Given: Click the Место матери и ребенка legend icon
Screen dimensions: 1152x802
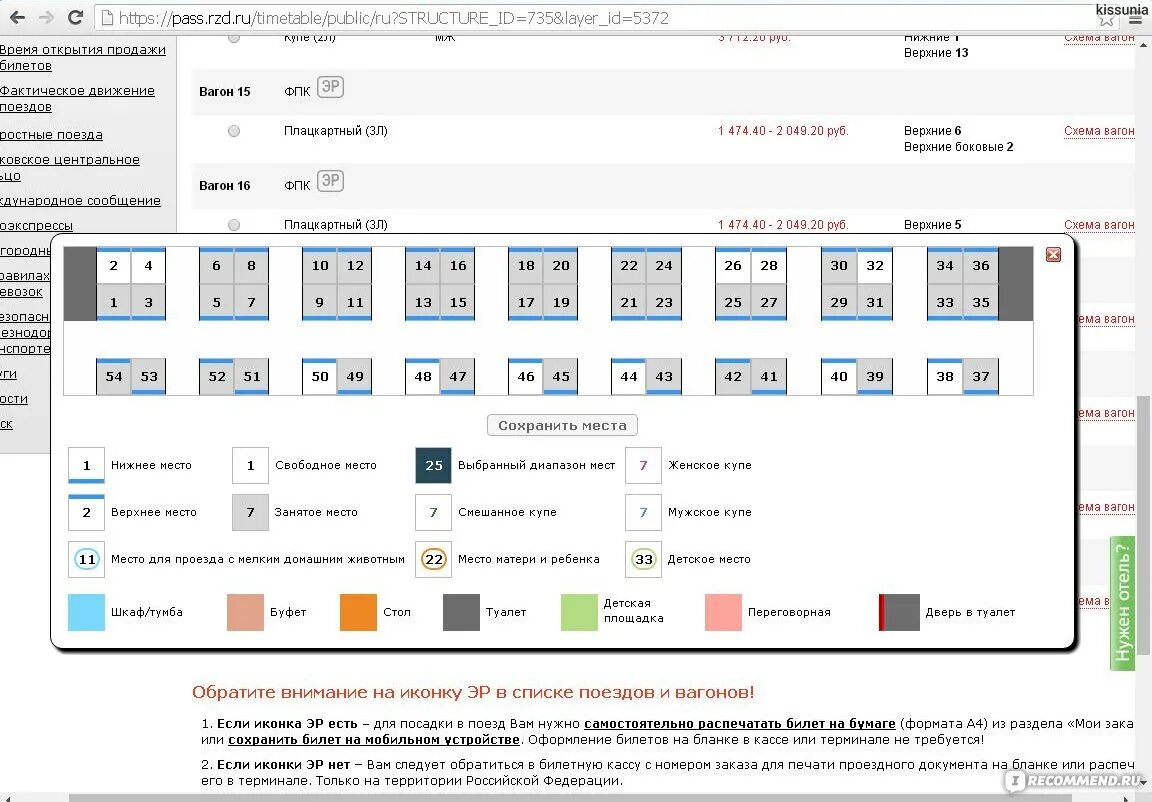Looking at the screenshot, I should tap(433, 560).
